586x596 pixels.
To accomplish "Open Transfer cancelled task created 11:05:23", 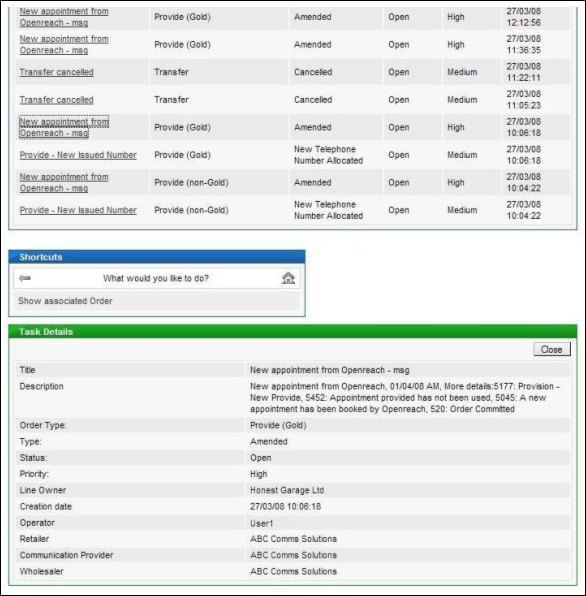I will click(57, 100).
